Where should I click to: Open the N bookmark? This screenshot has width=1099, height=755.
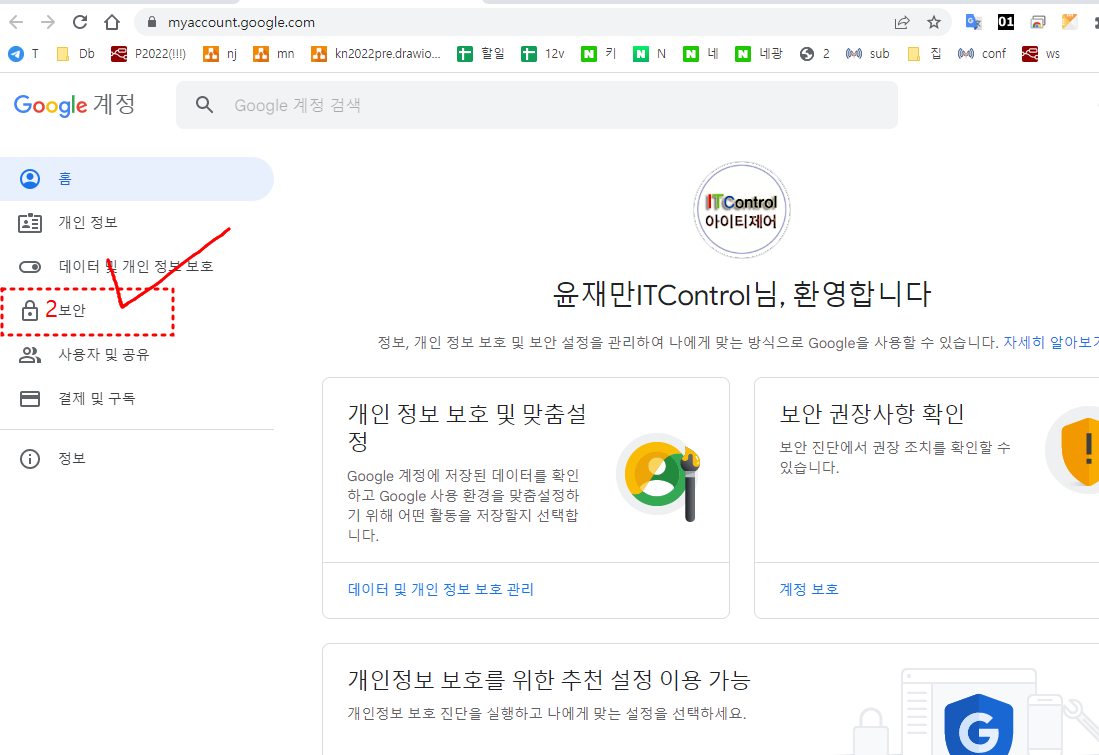coord(650,53)
